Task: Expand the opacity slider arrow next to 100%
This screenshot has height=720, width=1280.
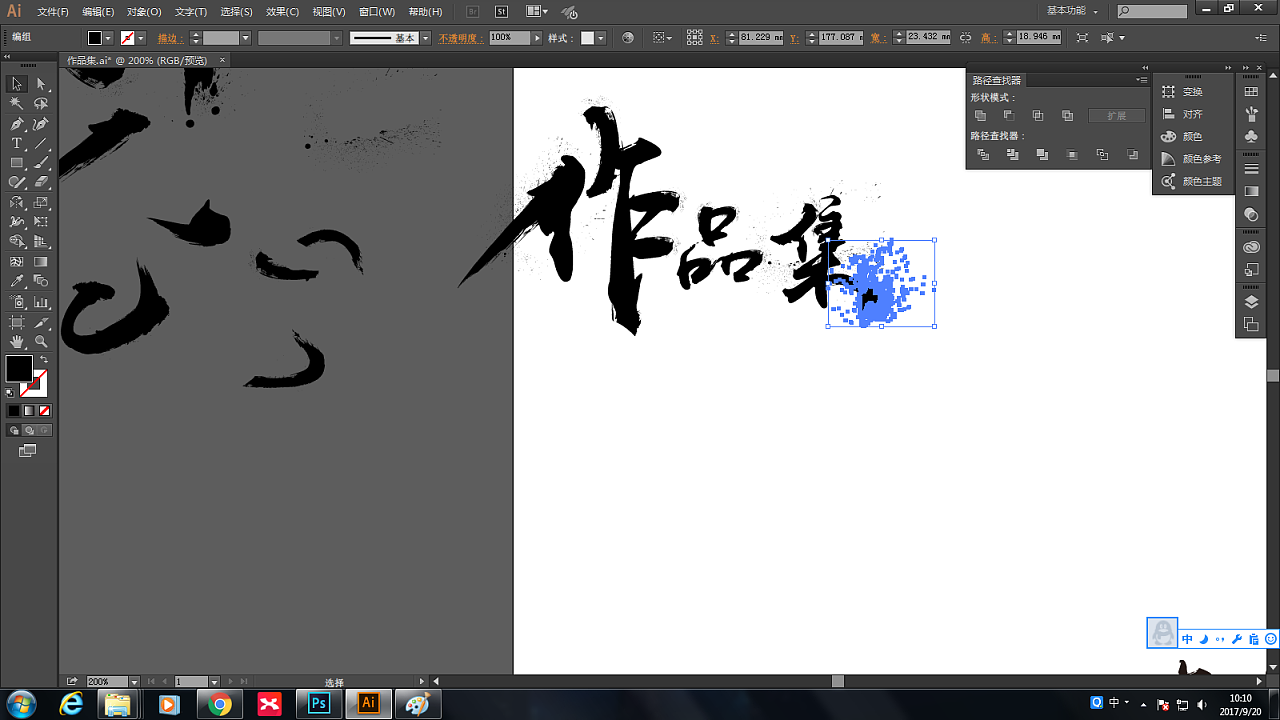Action: tap(537, 38)
